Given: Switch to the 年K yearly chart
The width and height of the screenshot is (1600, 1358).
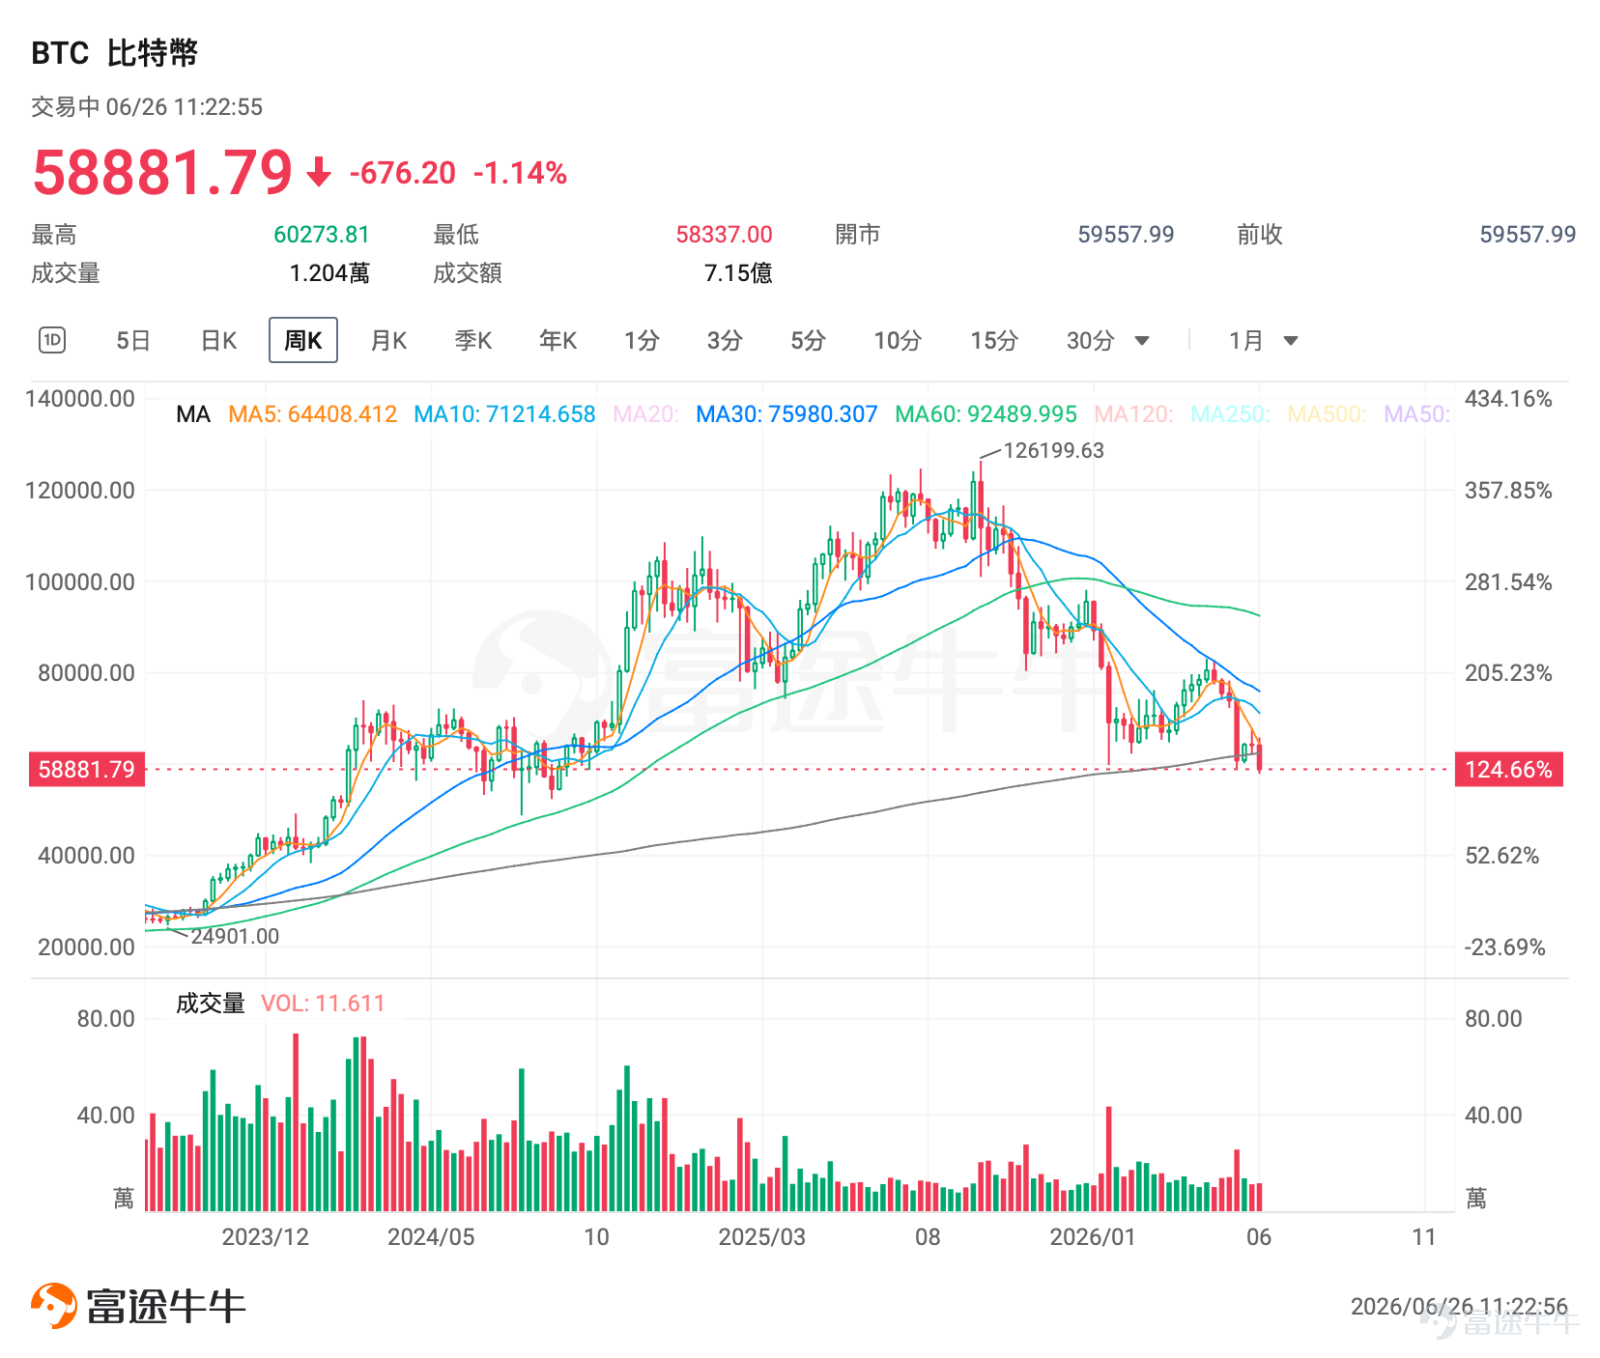Looking at the screenshot, I should point(558,341).
